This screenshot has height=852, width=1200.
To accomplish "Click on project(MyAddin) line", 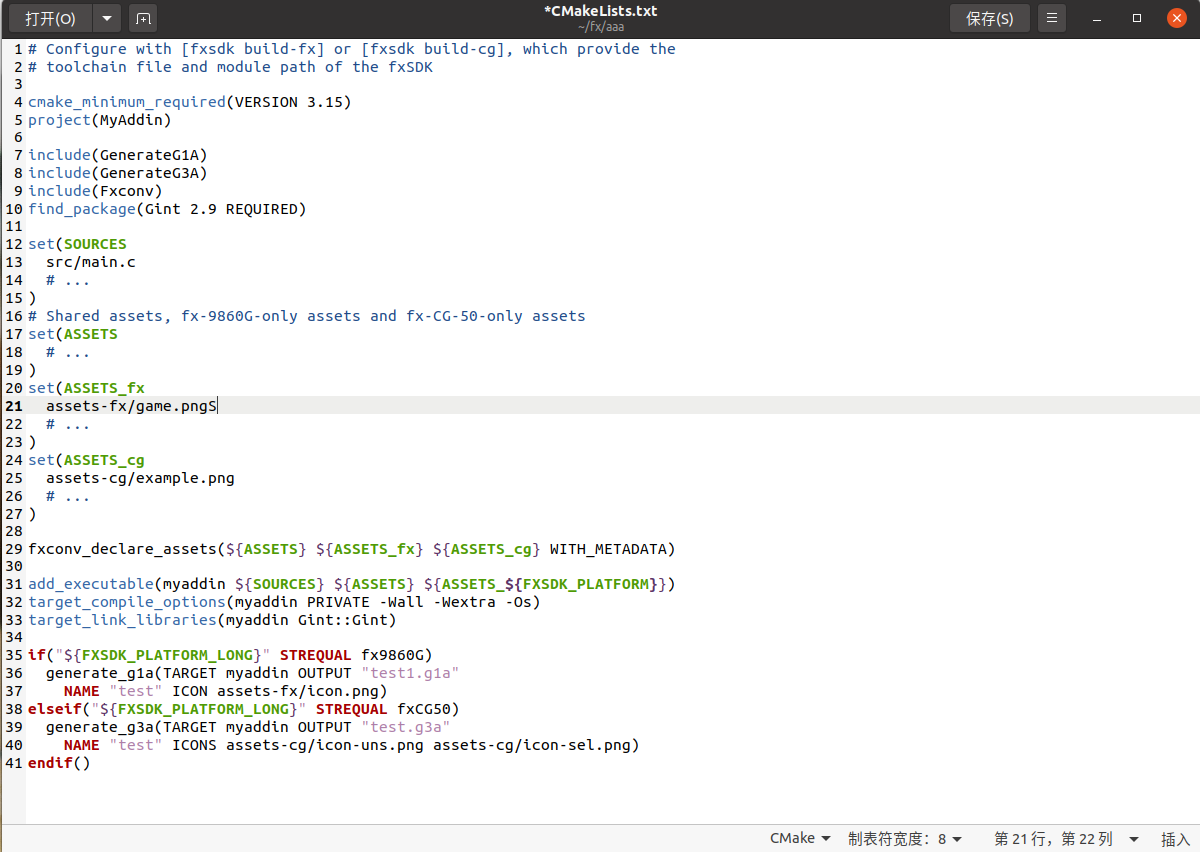I will tap(100, 120).
